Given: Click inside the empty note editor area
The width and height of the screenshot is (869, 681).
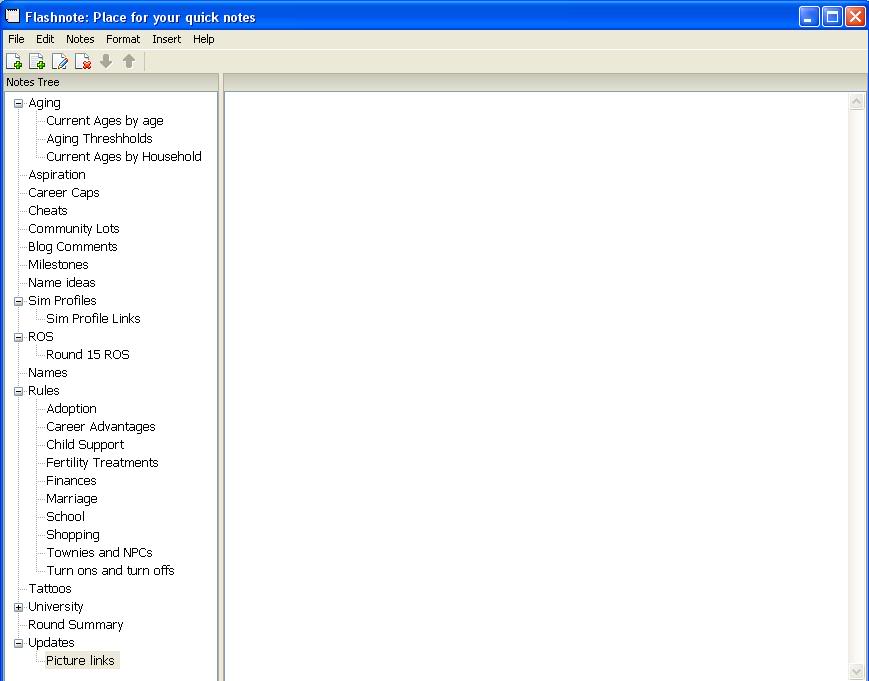Looking at the screenshot, I should click(x=536, y=386).
